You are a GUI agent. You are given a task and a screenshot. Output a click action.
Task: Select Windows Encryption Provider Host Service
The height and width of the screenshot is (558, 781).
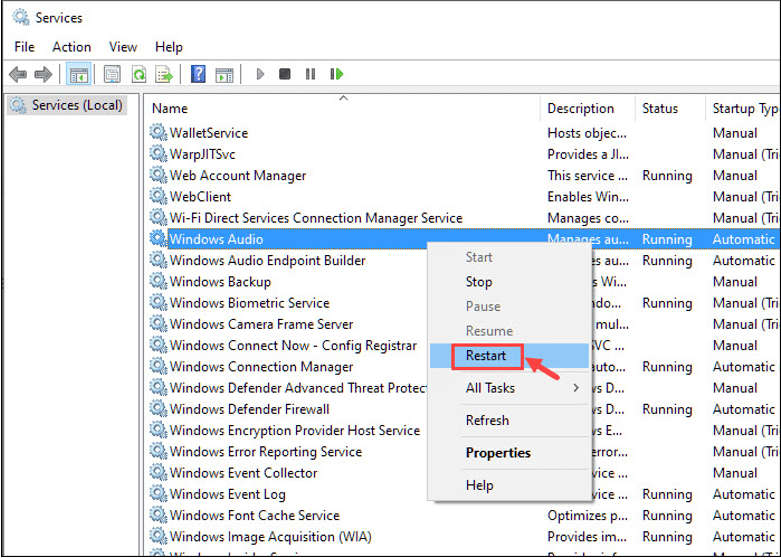tap(295, 430)
